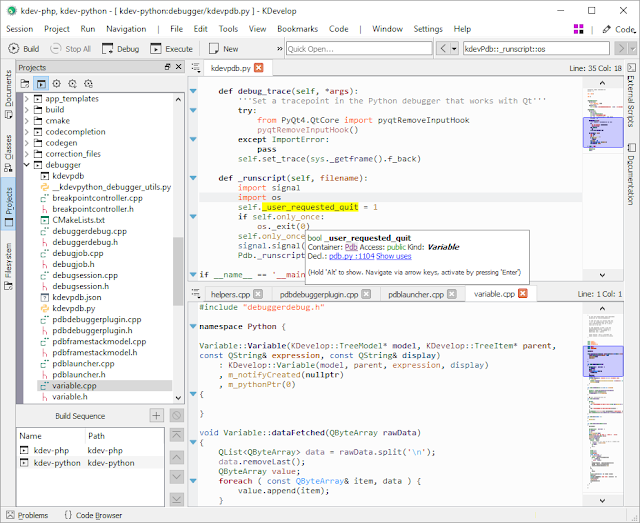The width and height of the screenshot is (640, 523).
Task: Open the Navigation menu
Action: pos(126,29)
